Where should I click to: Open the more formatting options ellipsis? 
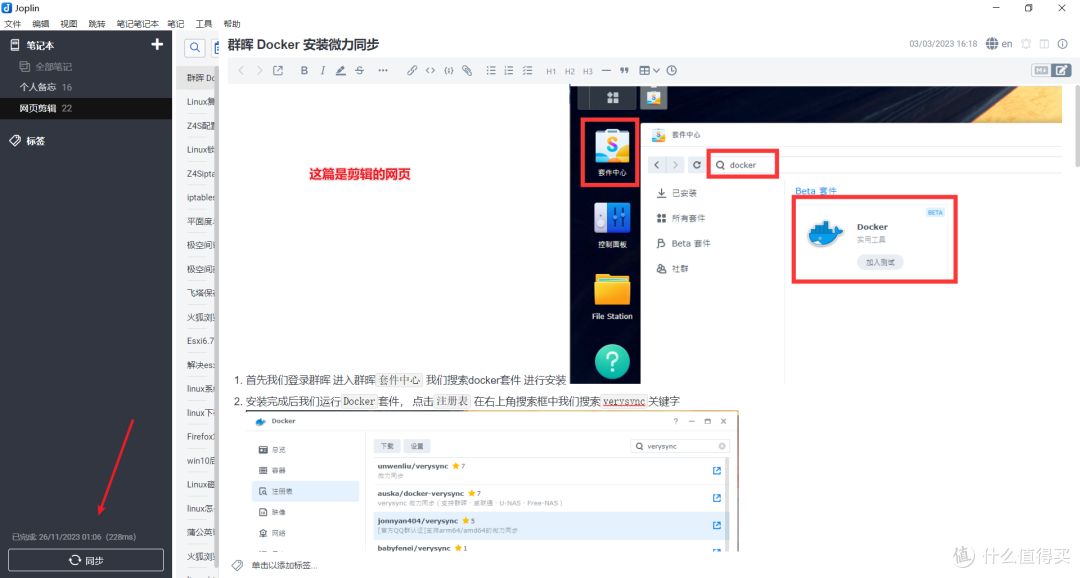(383, 70)
